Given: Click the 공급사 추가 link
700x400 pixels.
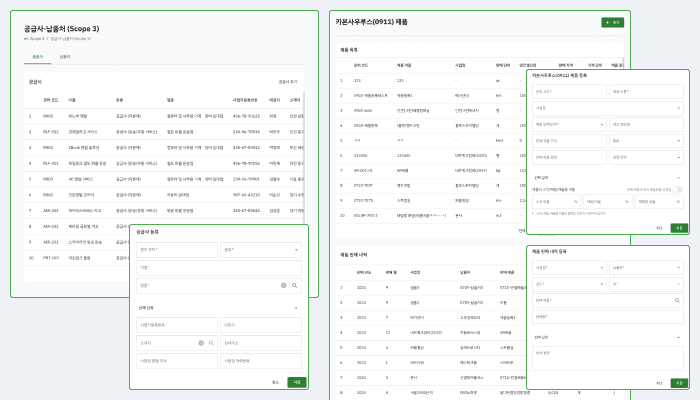Looking at the screenshot, I should coord(287,81).
